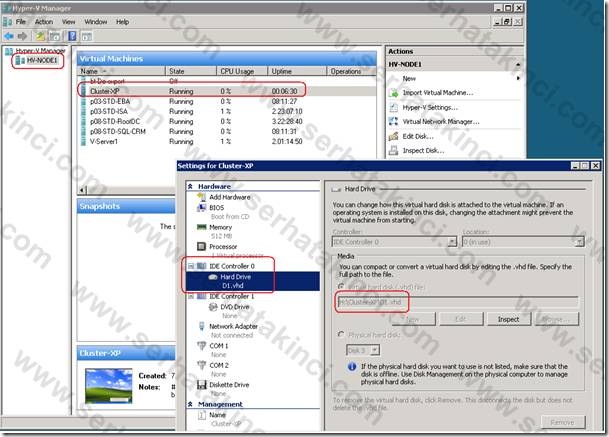Click Import Virtual Machine action icon
The height and width of the screenshot is (437, 609).
pos(393,93)
